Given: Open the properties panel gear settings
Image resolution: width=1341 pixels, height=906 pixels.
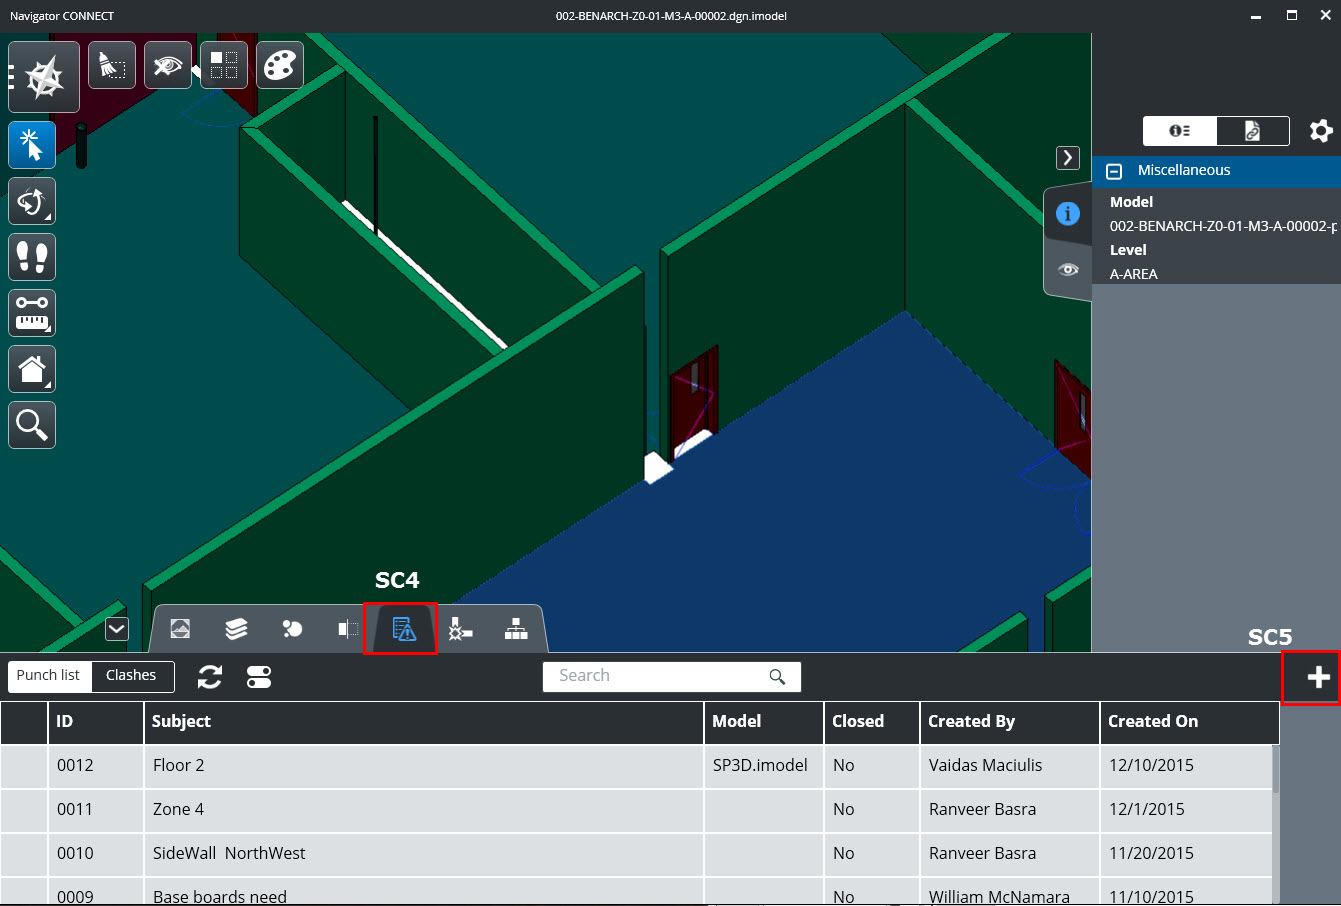Looking at the screenshot, I should pyautogui.click(x=1320, y=130).
